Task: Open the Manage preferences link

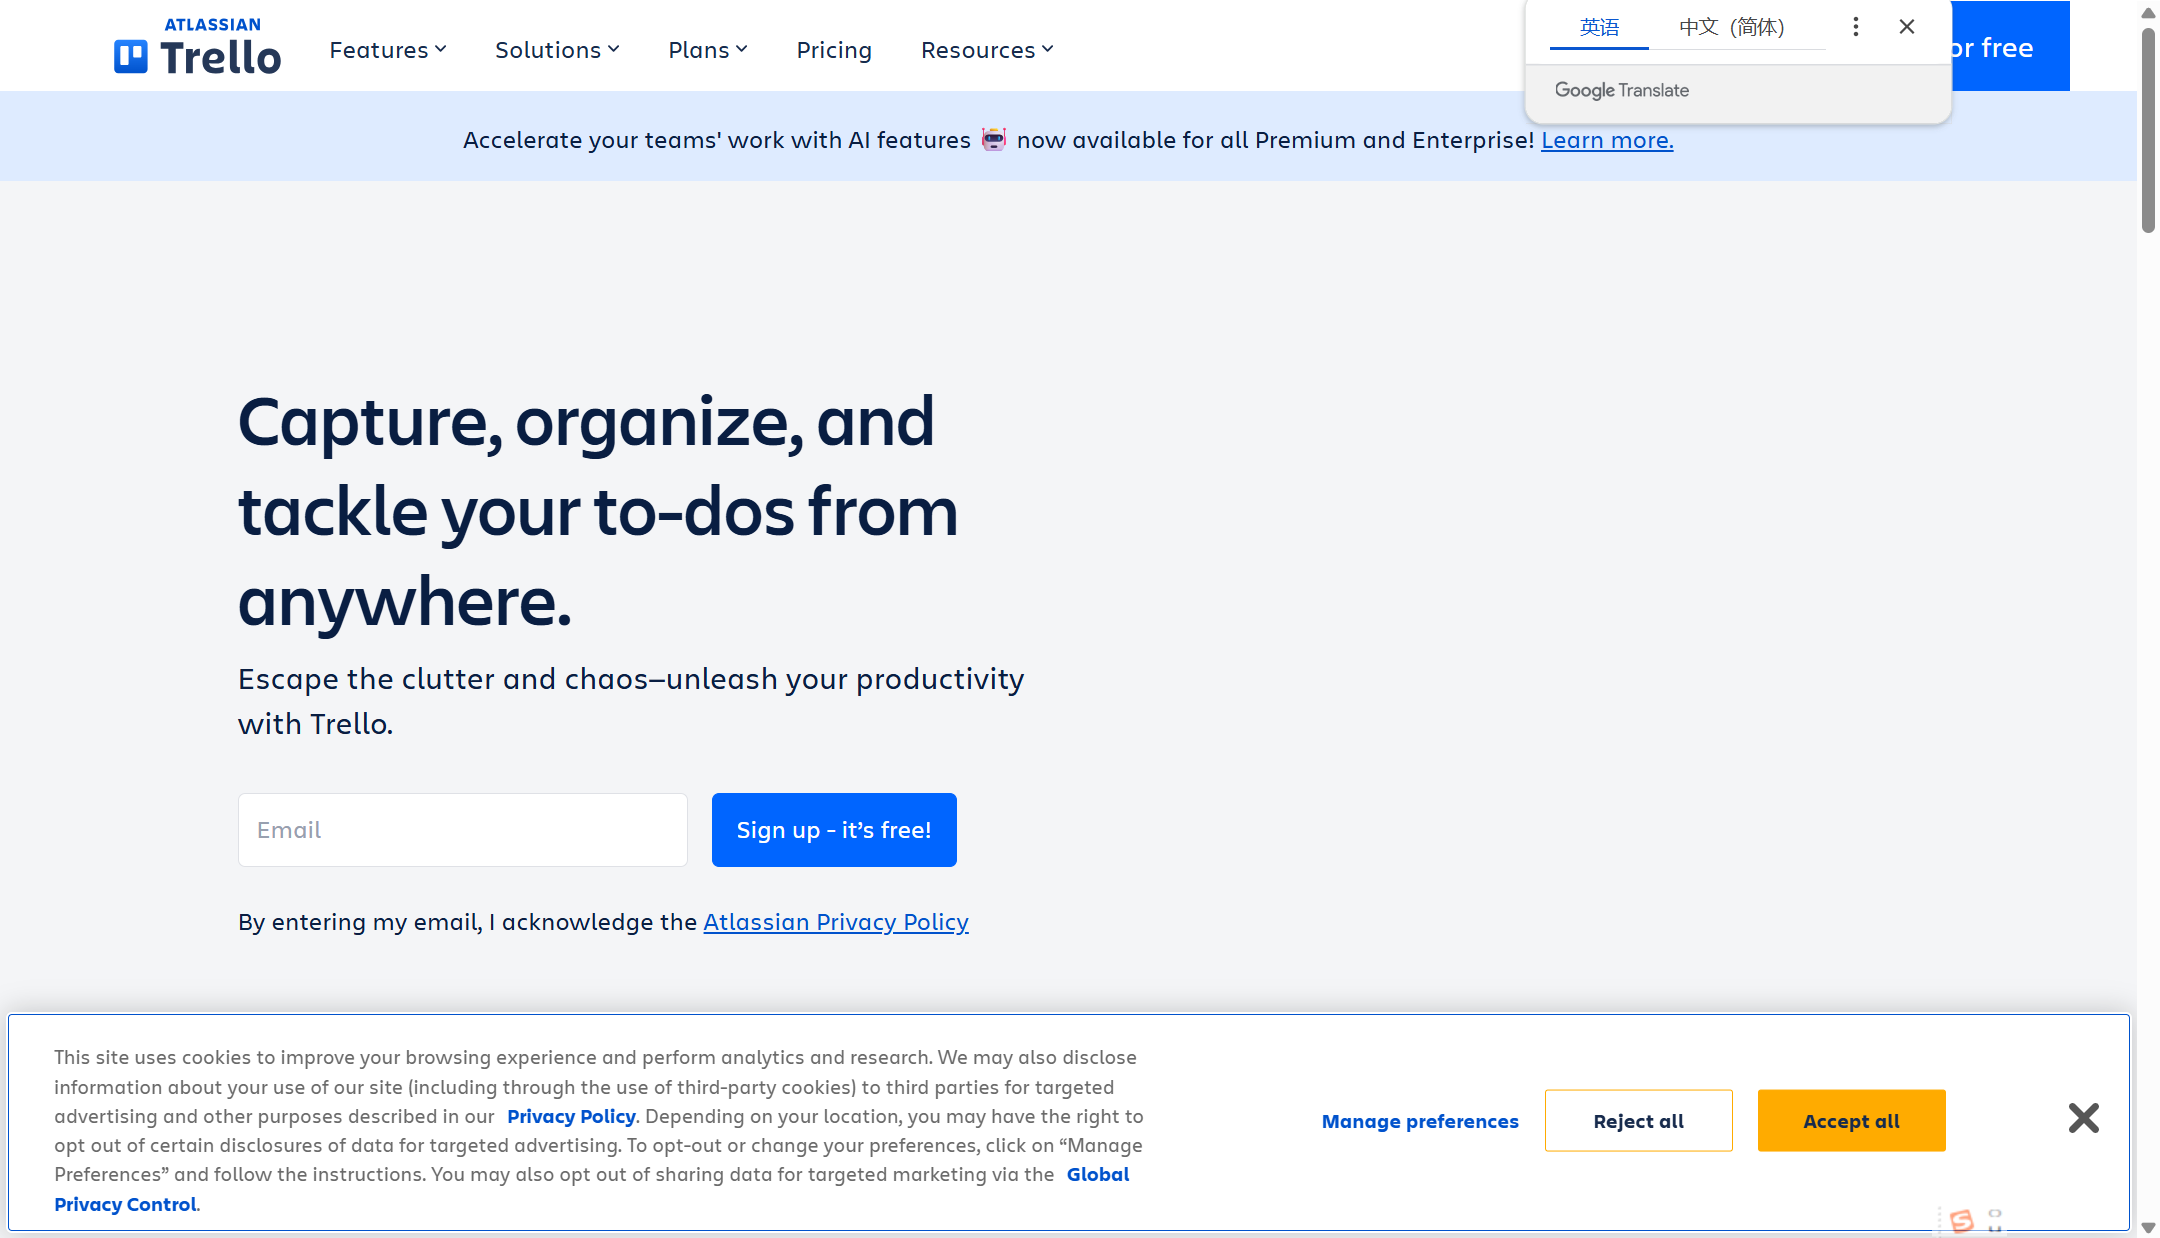Action: tap(1420, 1121)
